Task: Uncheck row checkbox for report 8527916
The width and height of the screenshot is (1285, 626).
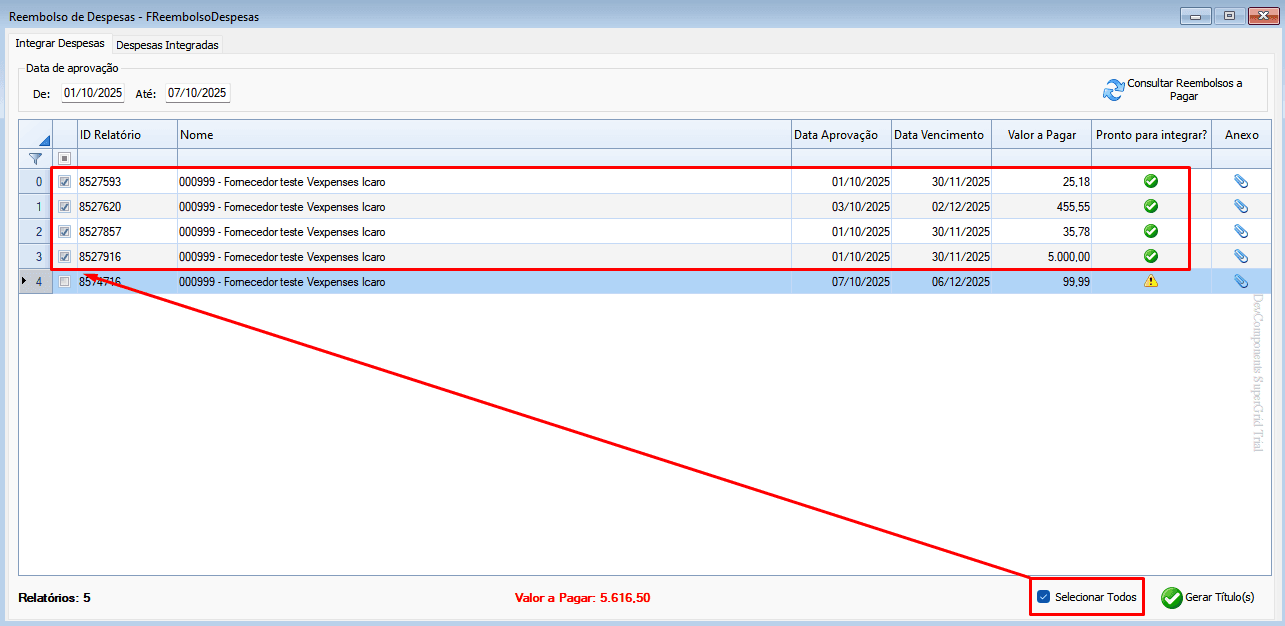Action: coord(65,257)
